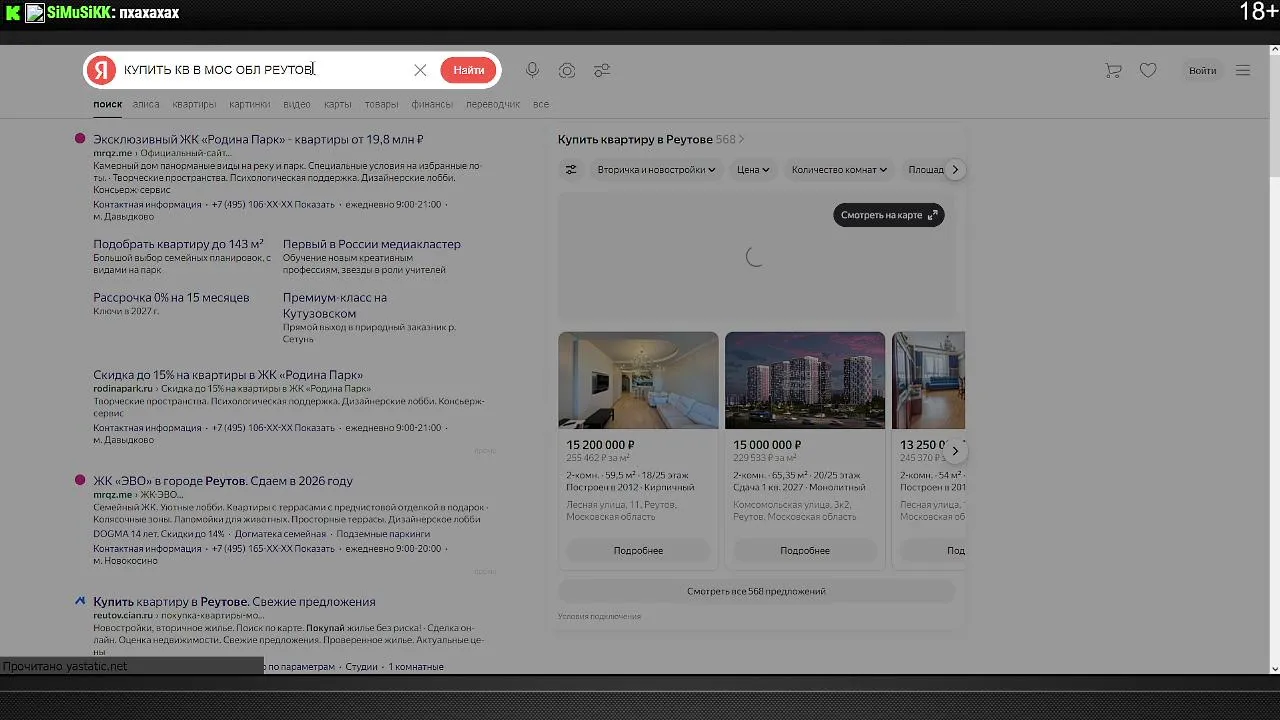Open Рассрочка 0% на 15 месяцев link

click(x=171, y=298)
